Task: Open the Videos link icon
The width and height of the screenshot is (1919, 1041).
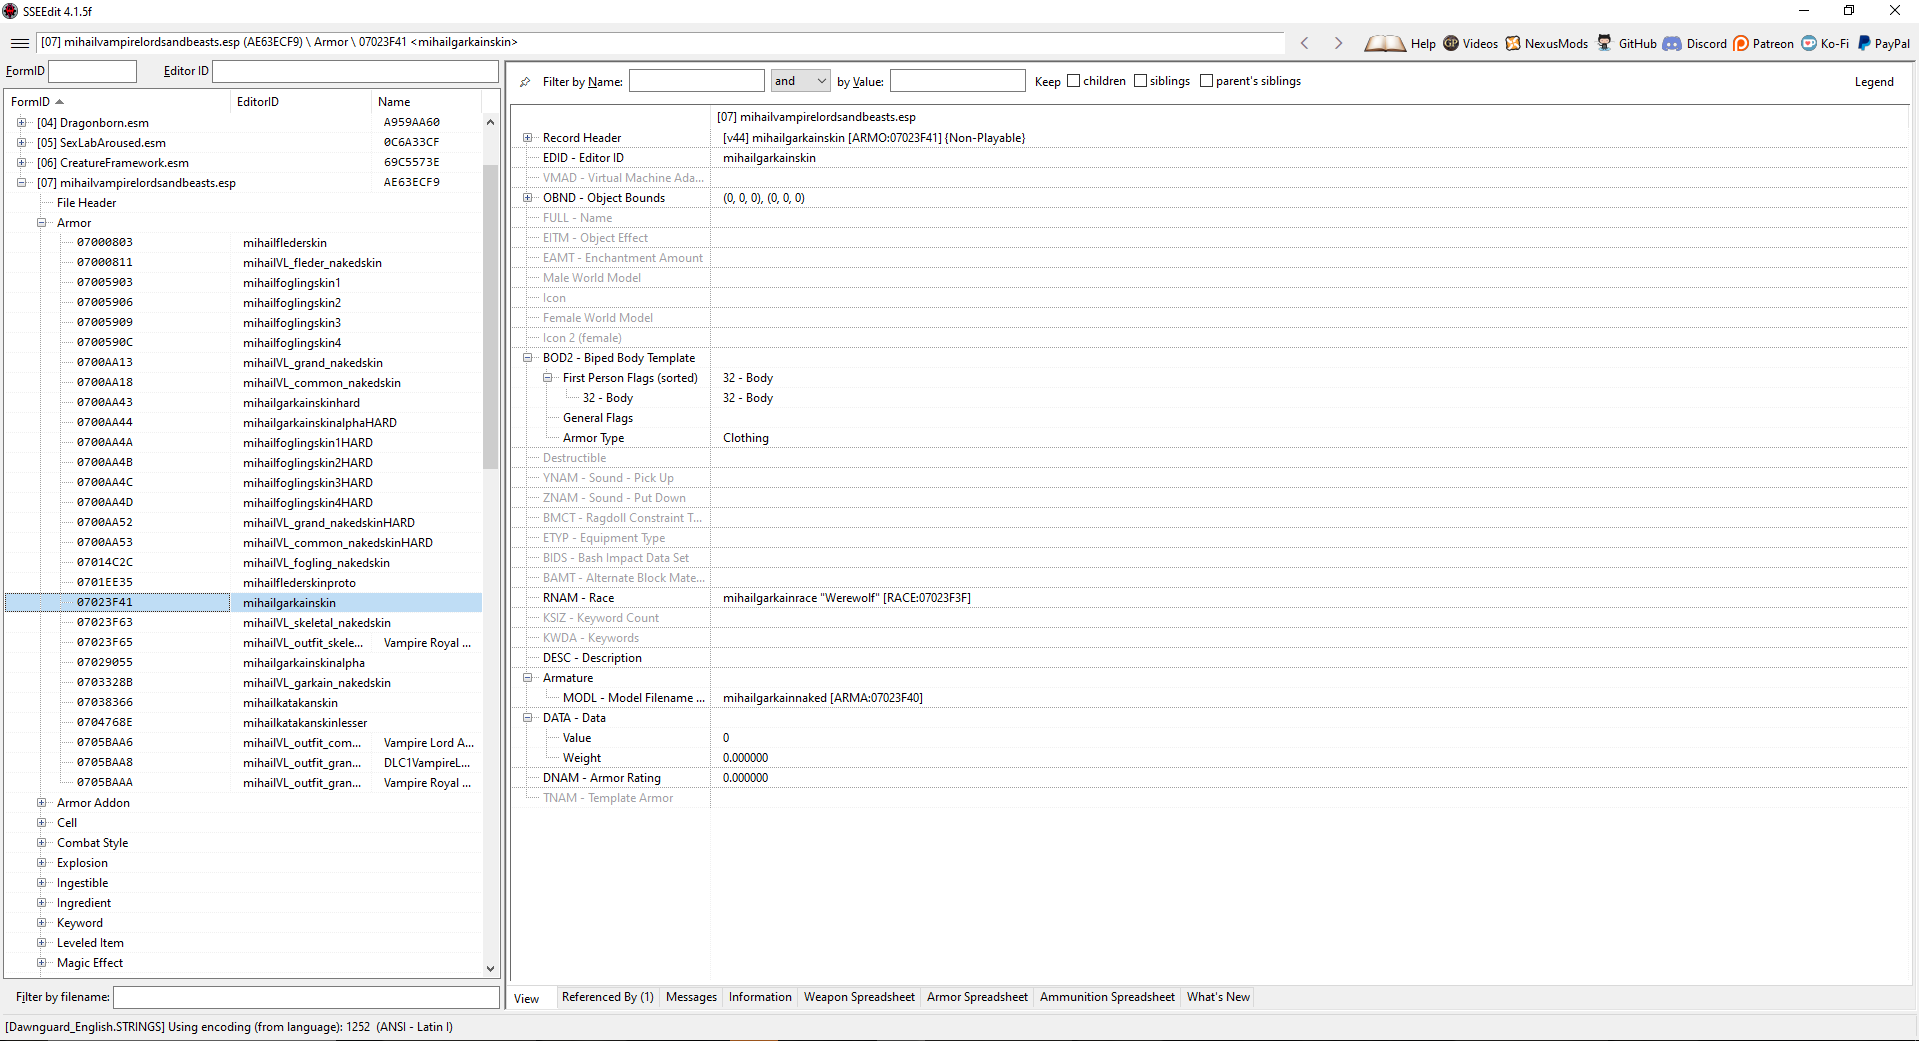Action: [1451, 43]
